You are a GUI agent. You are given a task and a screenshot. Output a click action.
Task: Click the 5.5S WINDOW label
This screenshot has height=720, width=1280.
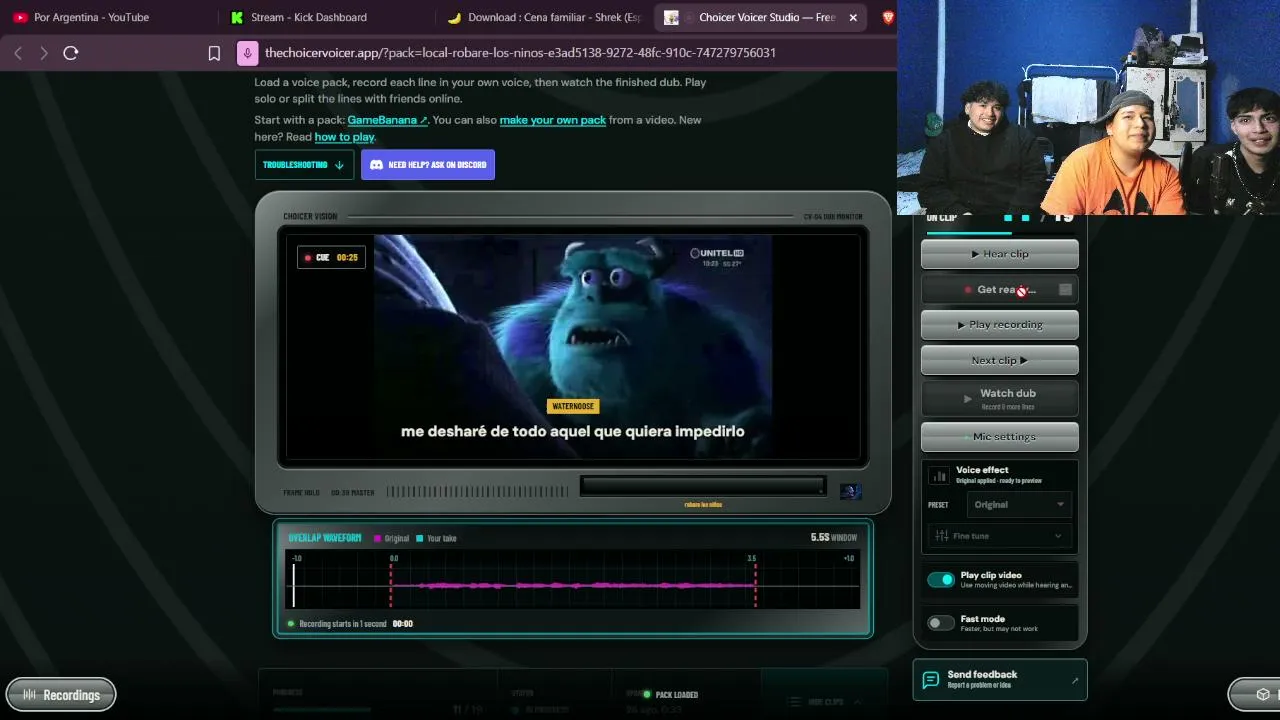[x=833, y=538]
